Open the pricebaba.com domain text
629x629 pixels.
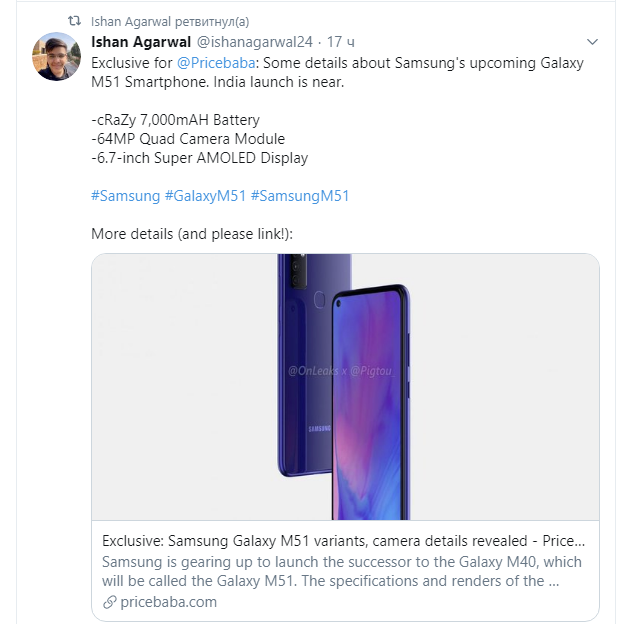coord(168,602)
